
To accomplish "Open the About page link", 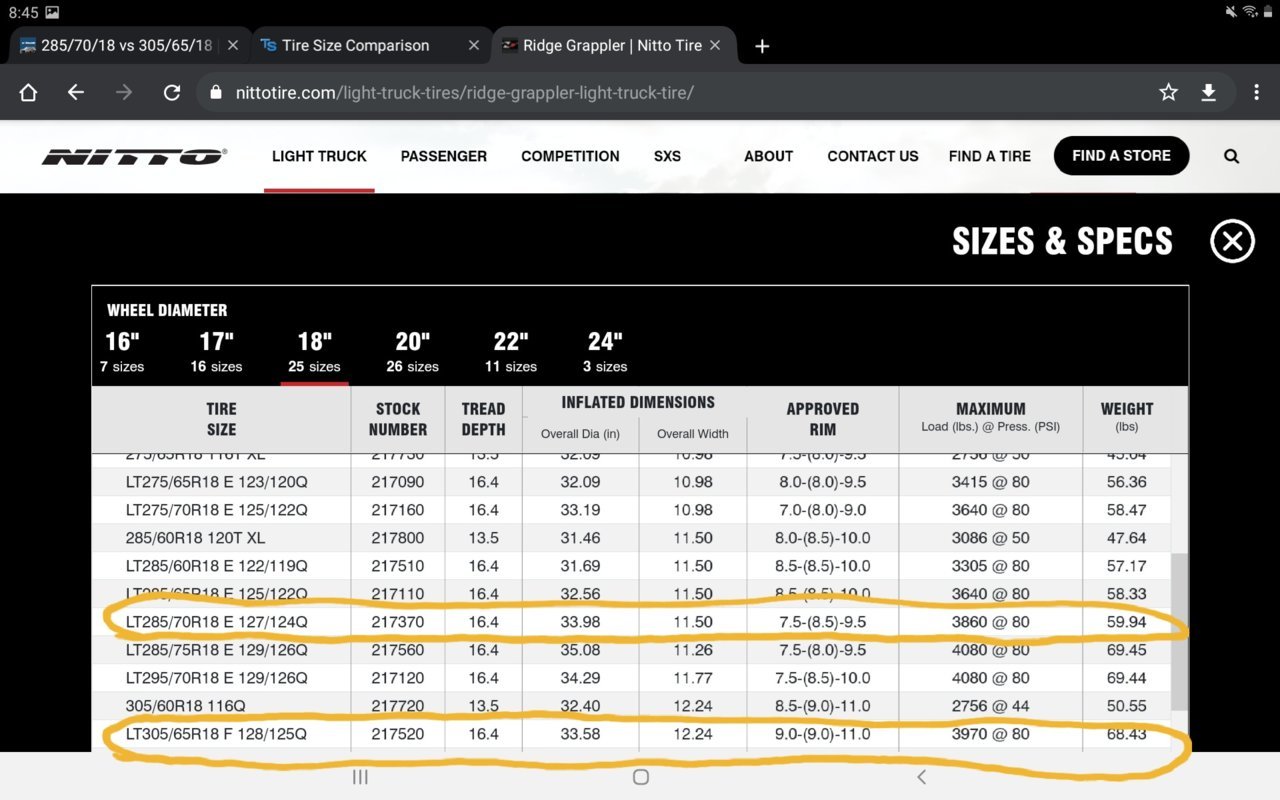I will coord(768,156).
